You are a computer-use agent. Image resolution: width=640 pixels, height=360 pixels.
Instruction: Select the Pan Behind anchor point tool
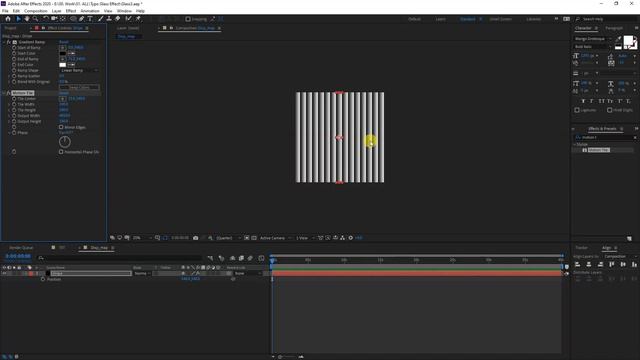coord(63,19)
